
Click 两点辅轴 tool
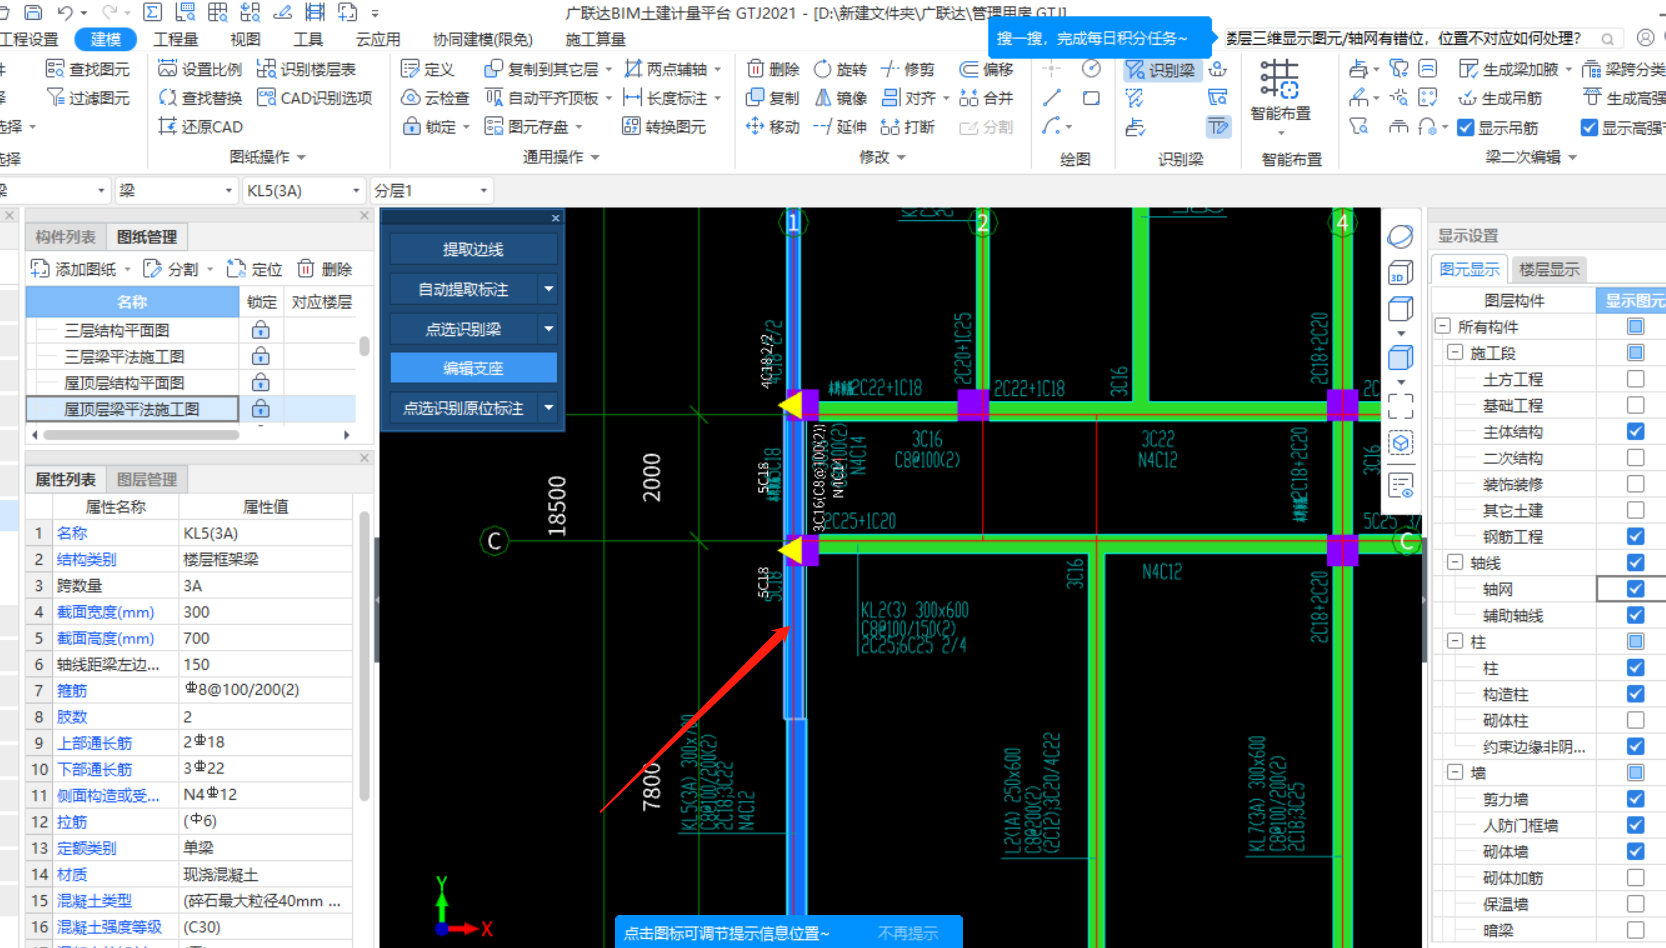click(666, 69)
